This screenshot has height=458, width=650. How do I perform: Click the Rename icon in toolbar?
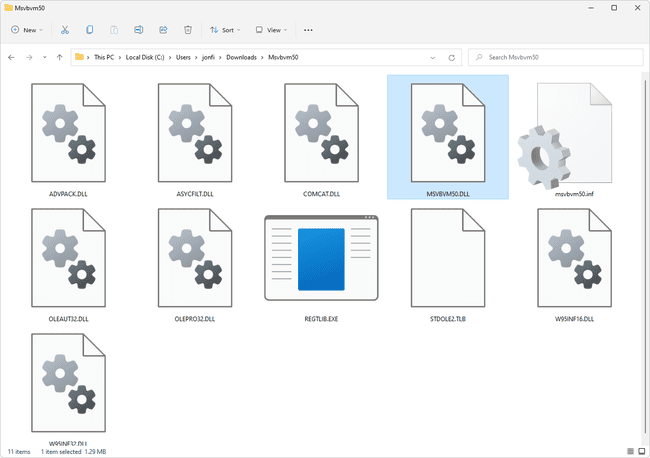(x=138, y=30)
